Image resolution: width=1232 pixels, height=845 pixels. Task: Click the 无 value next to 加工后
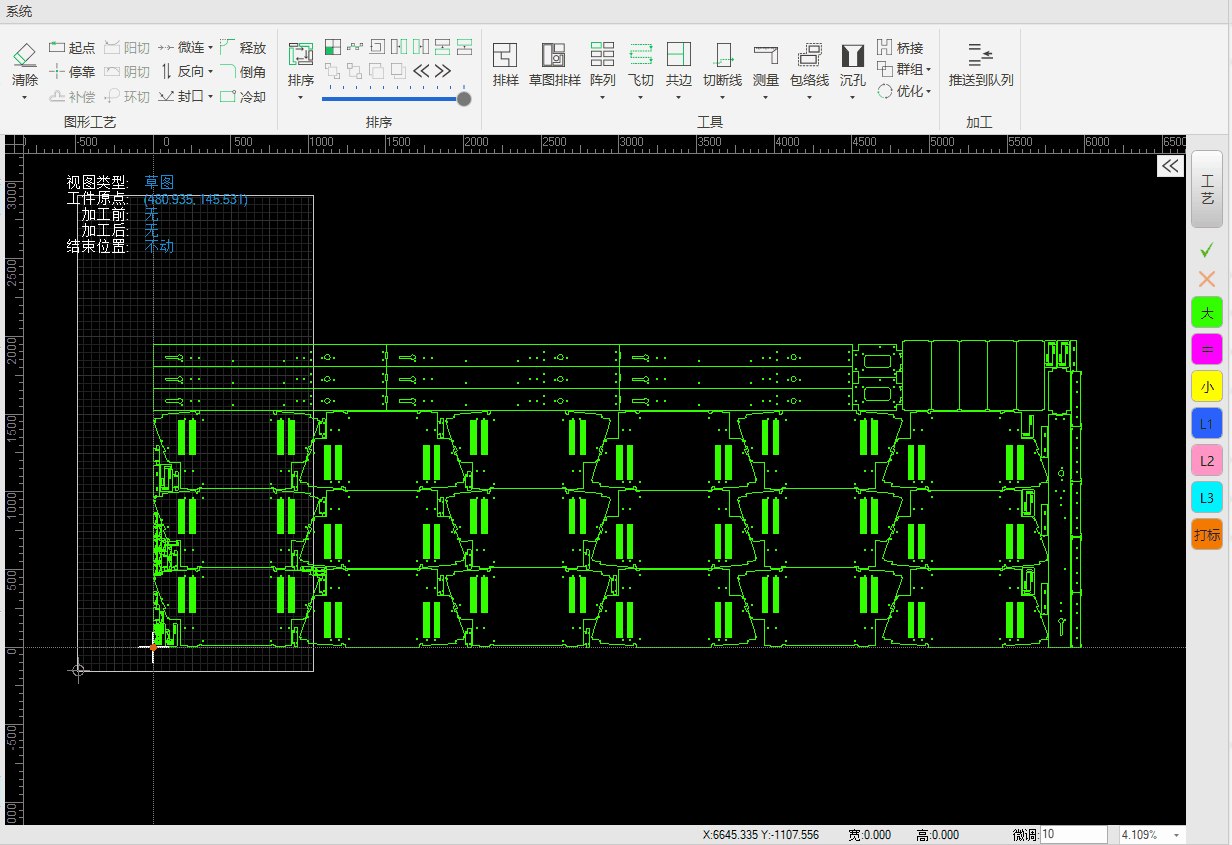point(151,230)
